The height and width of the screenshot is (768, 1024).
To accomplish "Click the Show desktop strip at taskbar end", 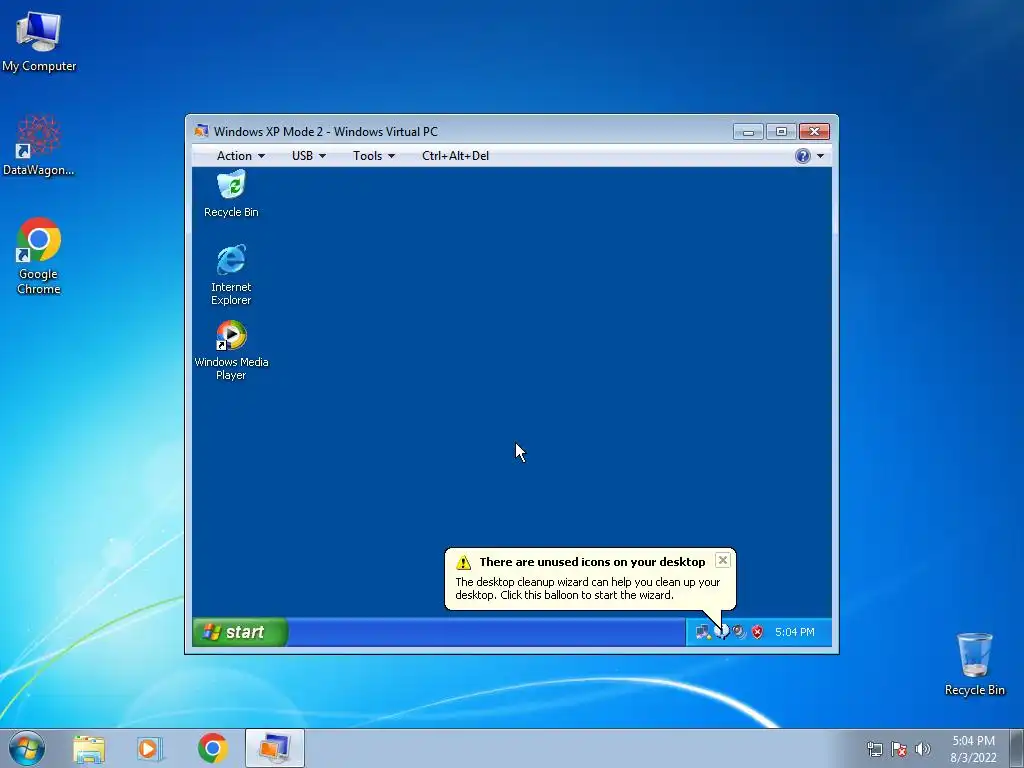I will (x=1019, y=748).
